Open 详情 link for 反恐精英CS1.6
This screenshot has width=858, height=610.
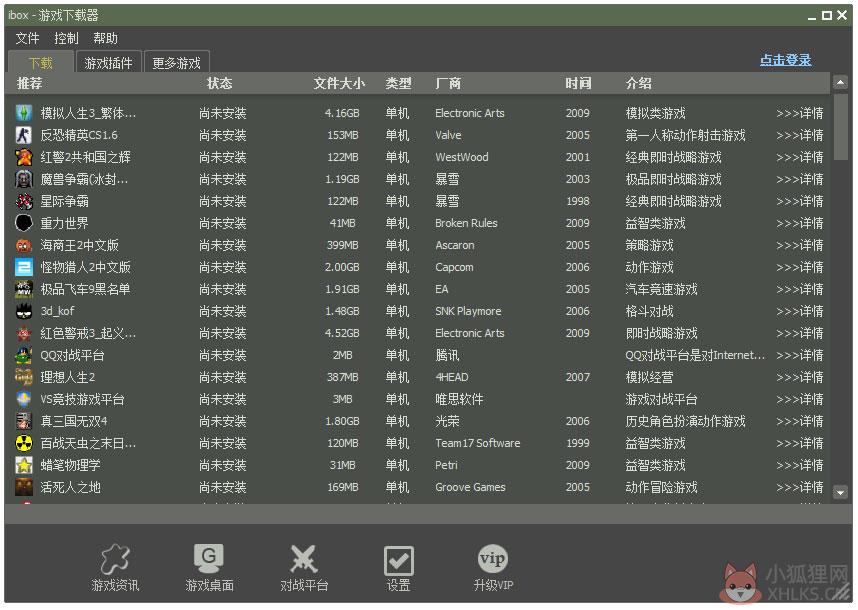click(x=799, y=135)
